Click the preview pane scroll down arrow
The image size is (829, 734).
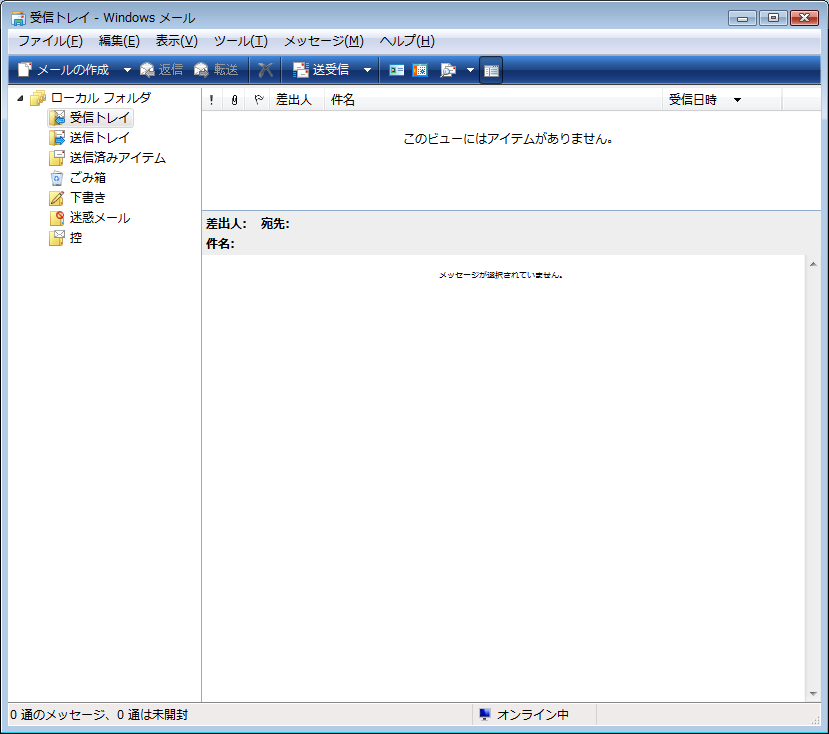pyautogui.click(x=813, y=694)
